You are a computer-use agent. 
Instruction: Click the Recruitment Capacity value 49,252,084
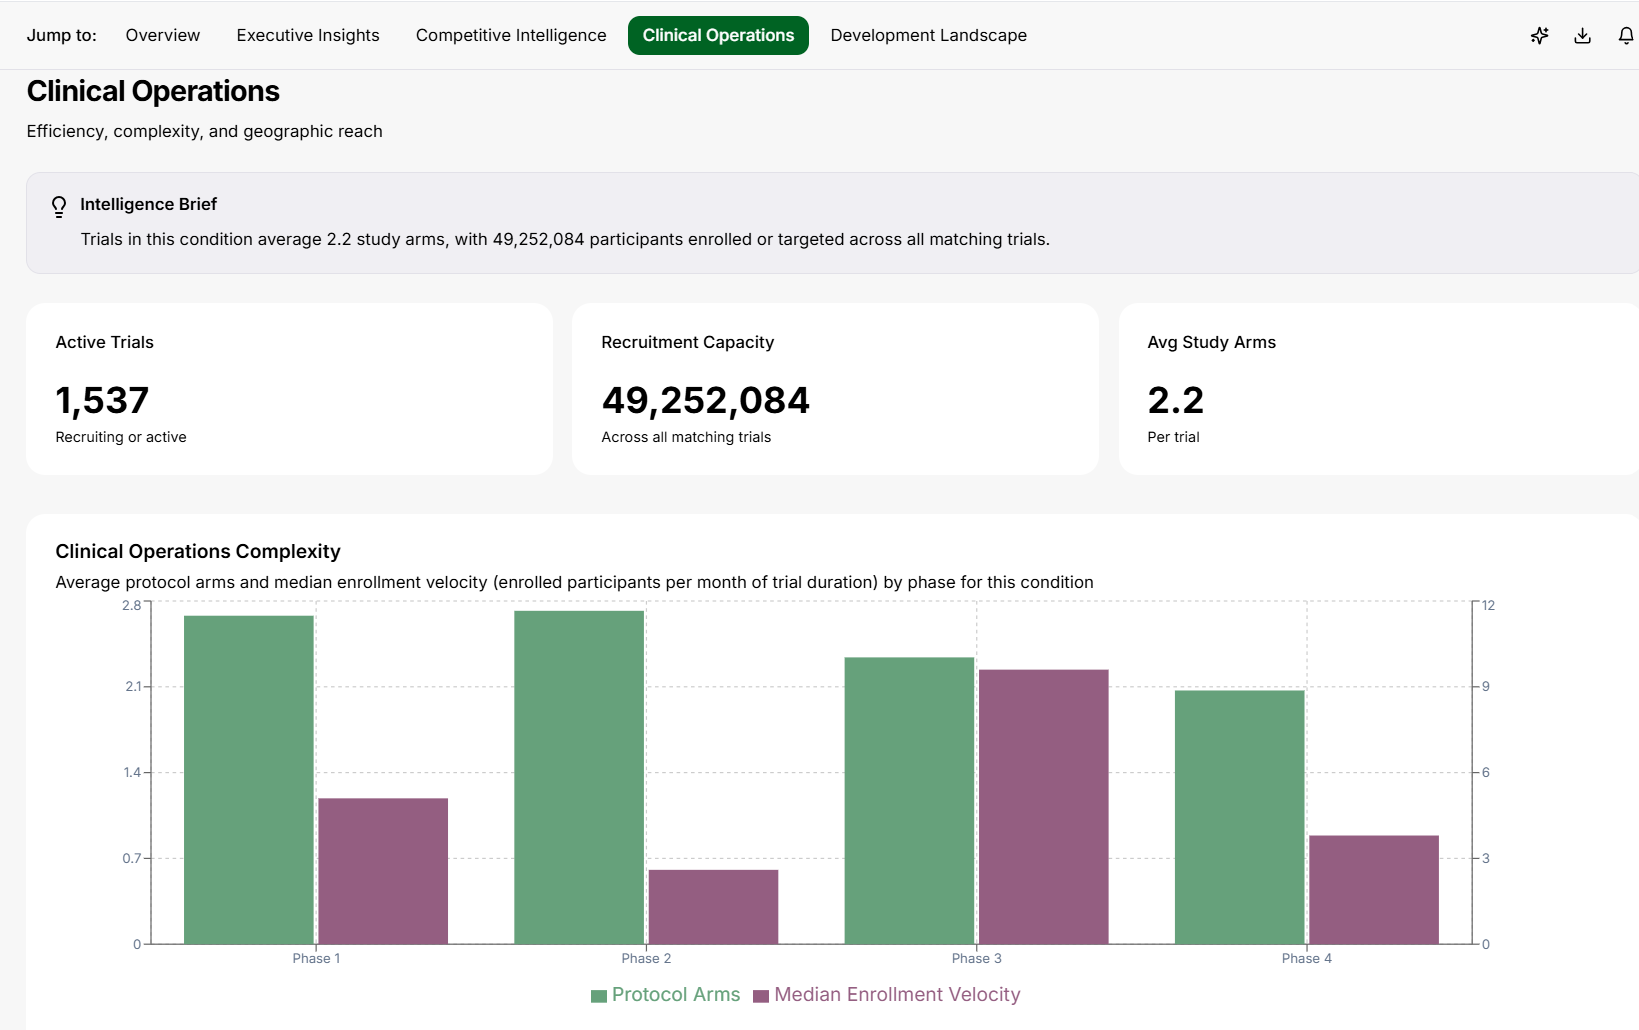[705, 400]
